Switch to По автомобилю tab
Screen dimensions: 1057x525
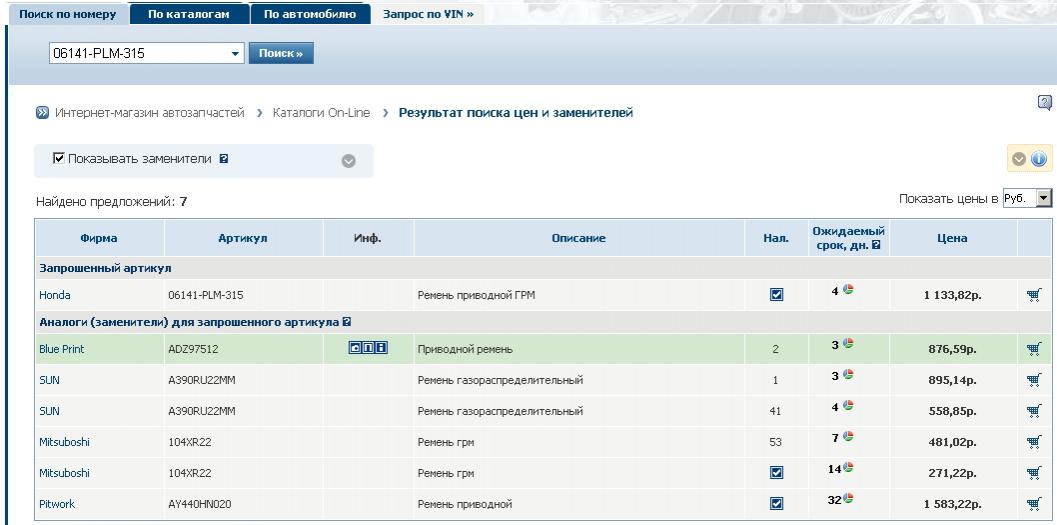(x=310, y=14)
